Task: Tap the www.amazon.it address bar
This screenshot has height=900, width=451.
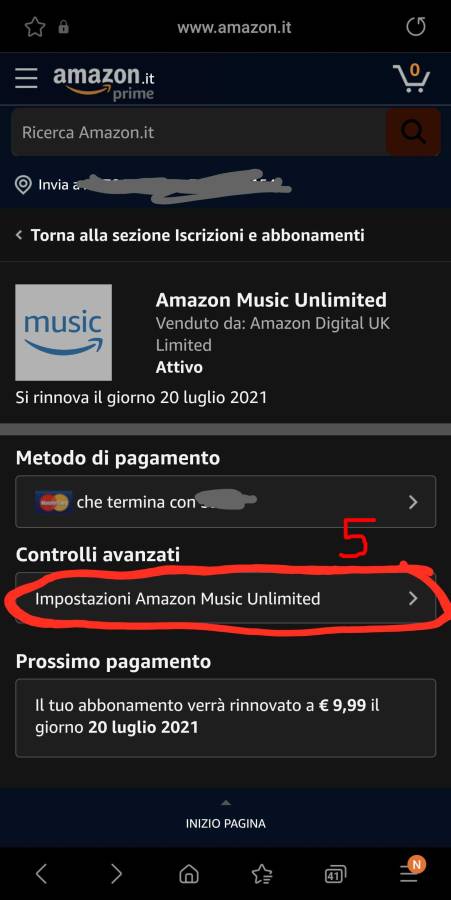Action: [234, 28]
